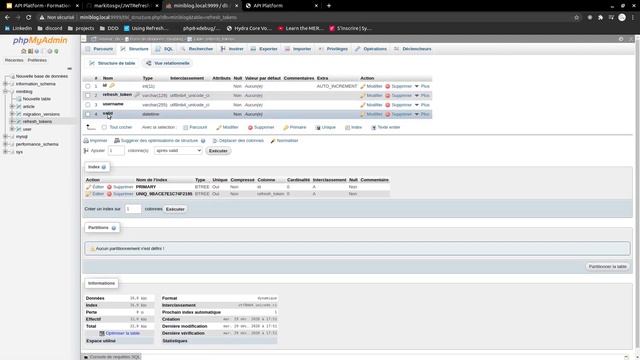Click the green reload navigation icon

click(56, 51)
